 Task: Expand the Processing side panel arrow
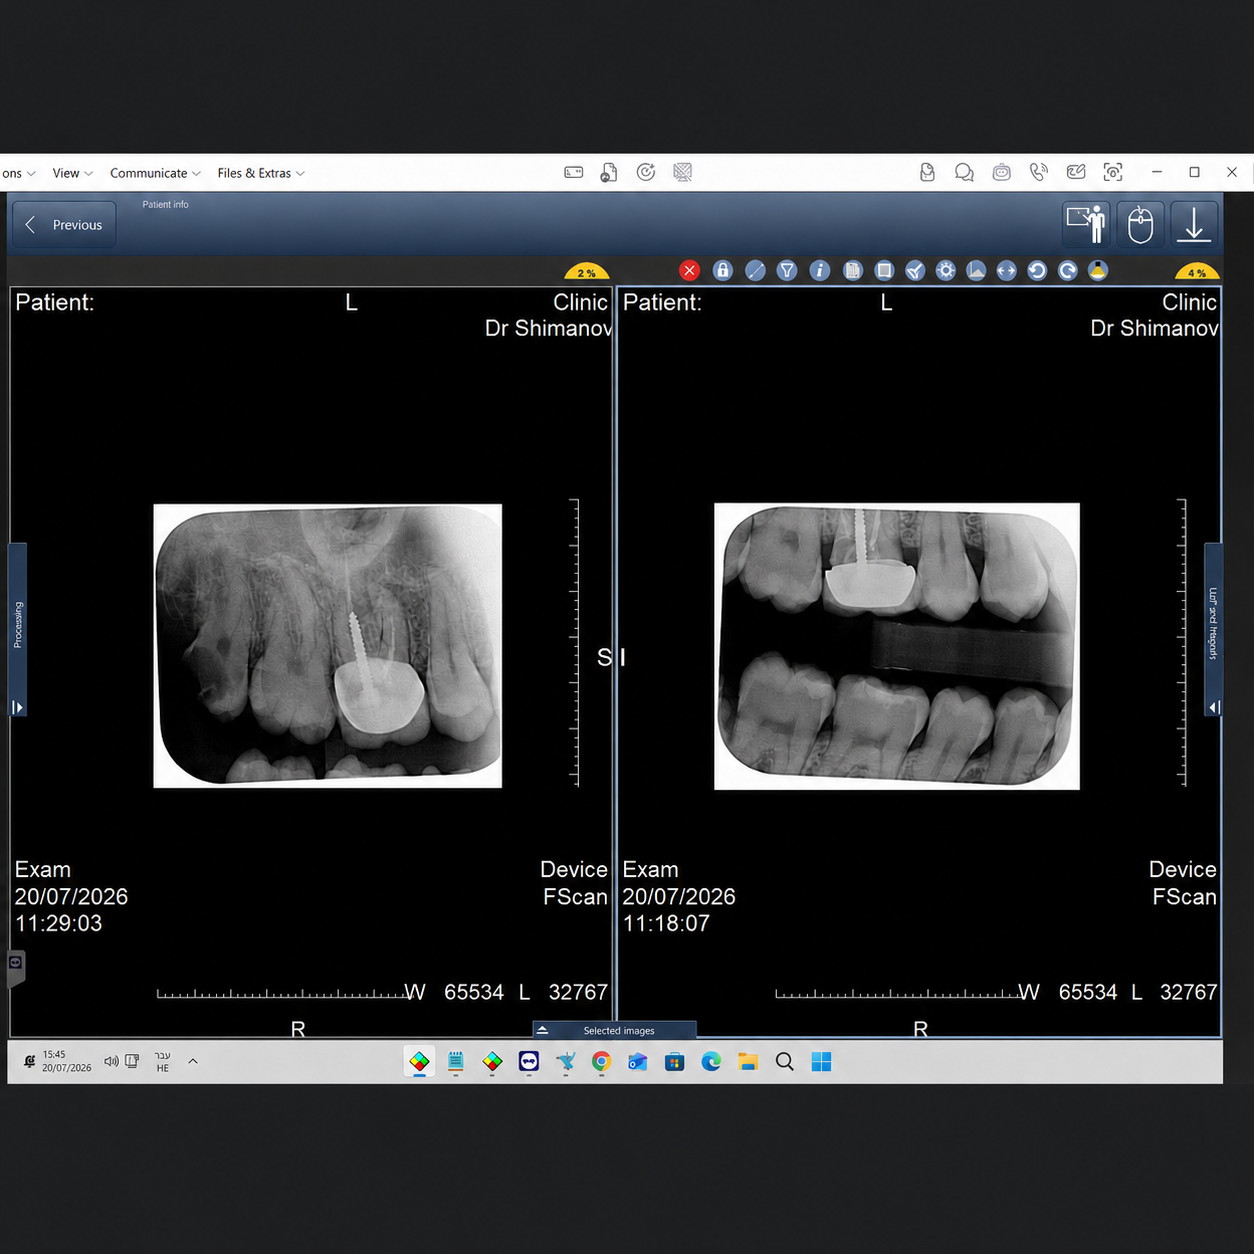[x=17, y=707]
